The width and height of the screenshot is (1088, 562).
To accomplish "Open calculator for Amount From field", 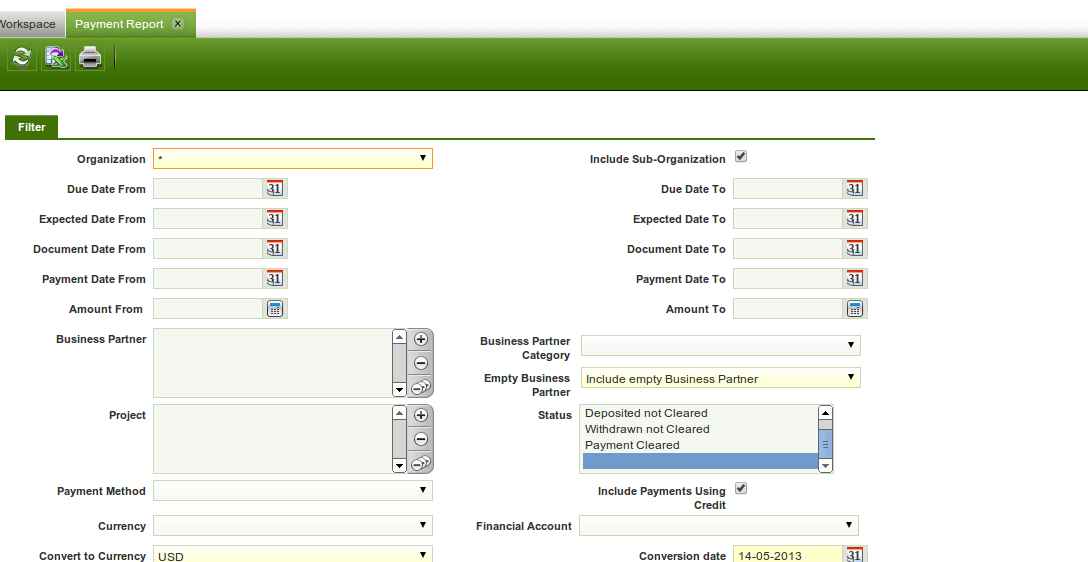I will (x=275, y=309).
